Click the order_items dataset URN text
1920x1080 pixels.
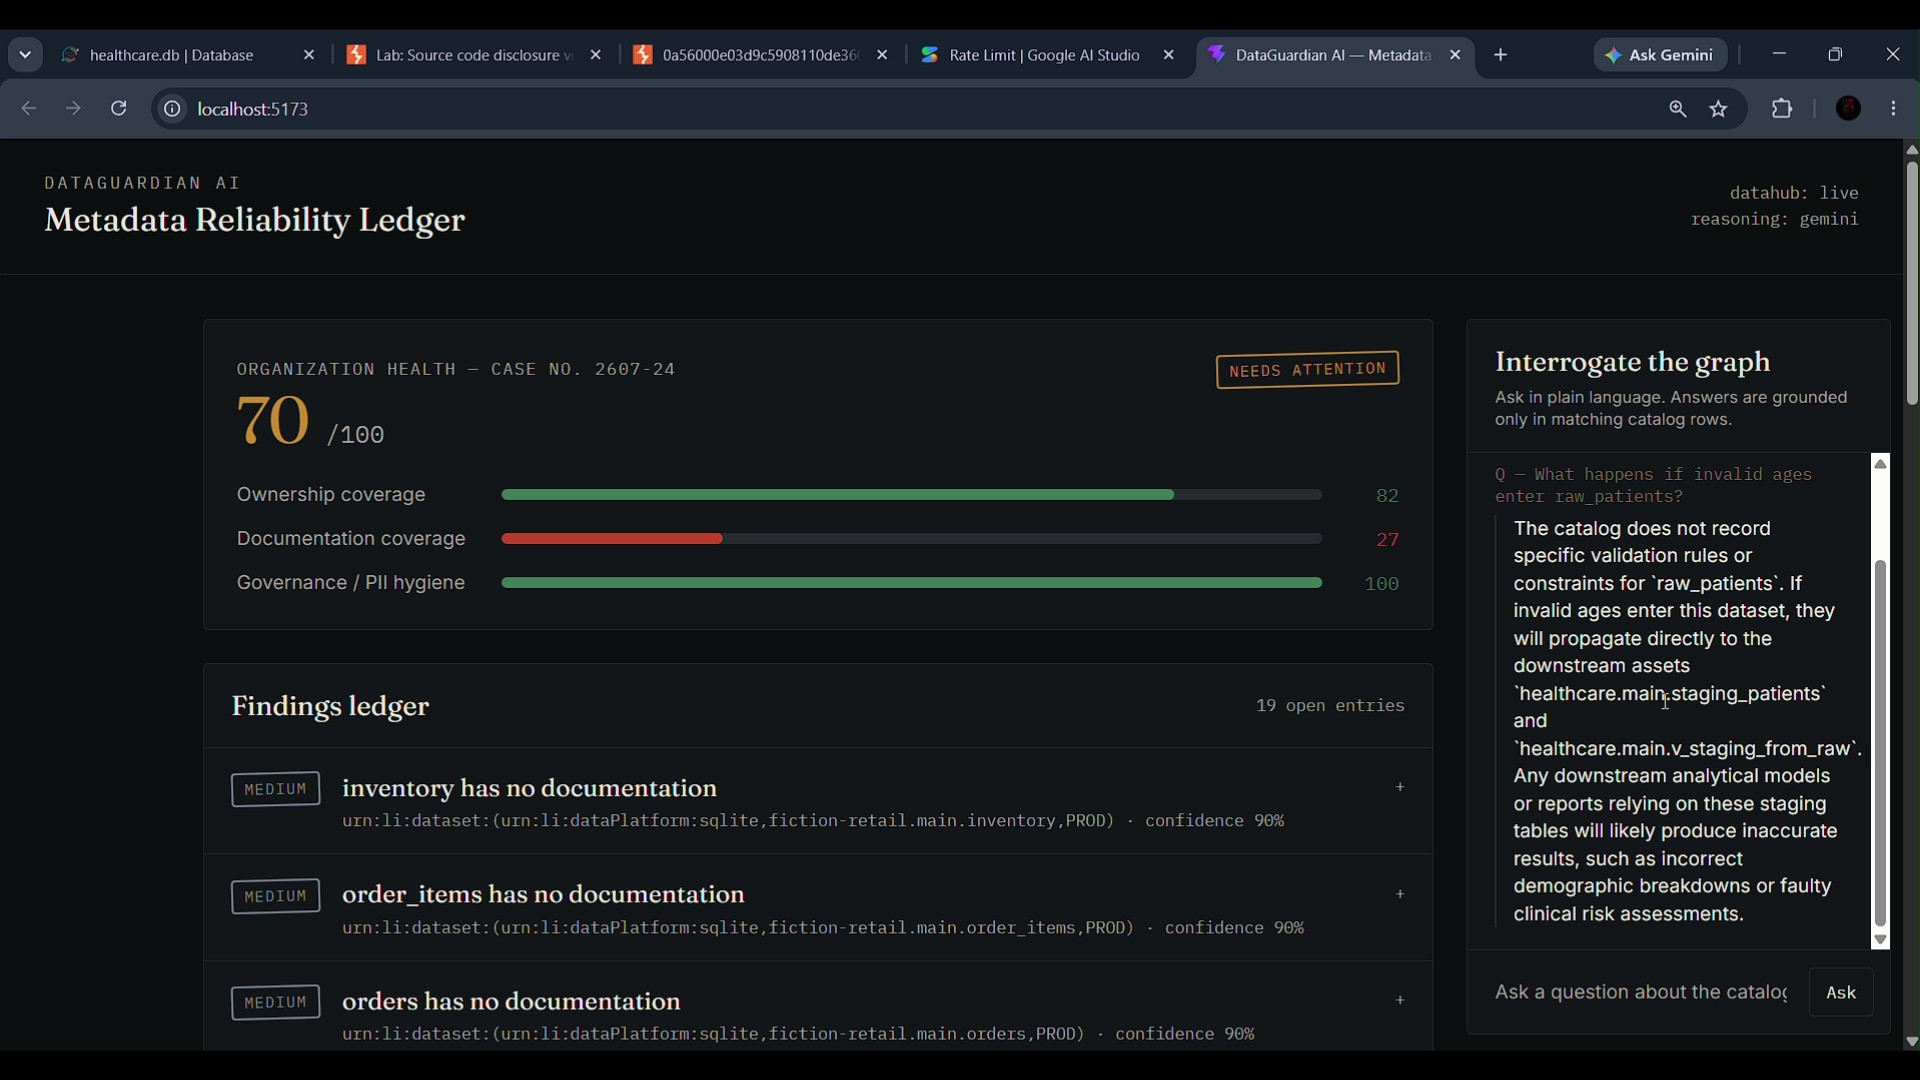click(x=738, y=929)
